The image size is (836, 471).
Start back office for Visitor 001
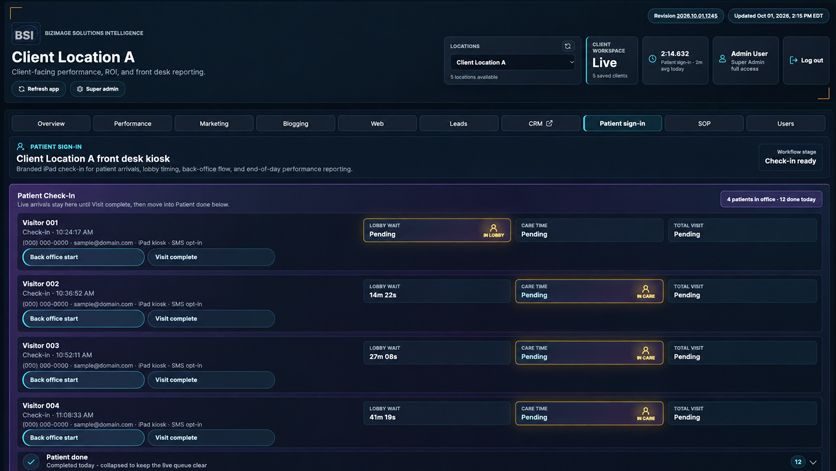coord(83,257)
